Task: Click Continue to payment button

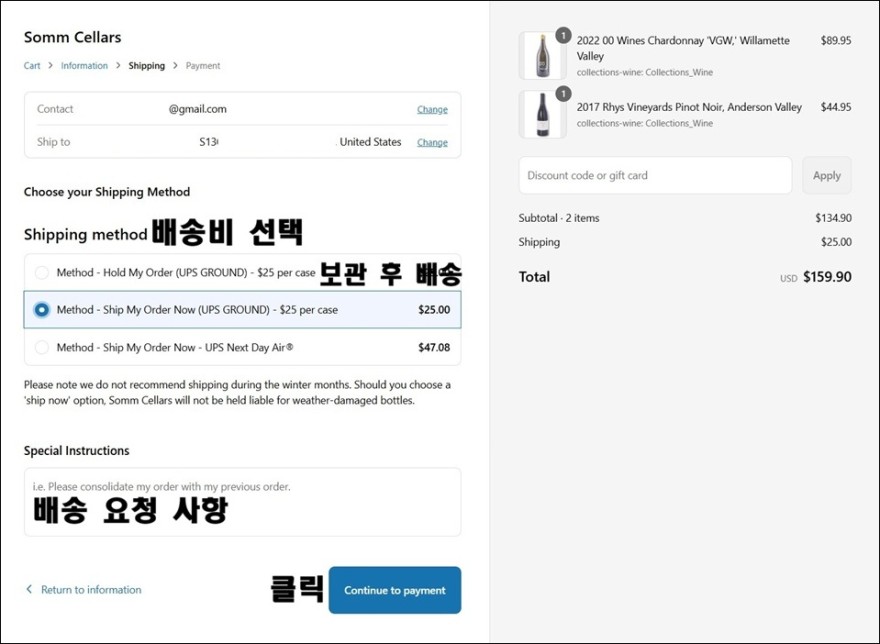Action: 395,590
